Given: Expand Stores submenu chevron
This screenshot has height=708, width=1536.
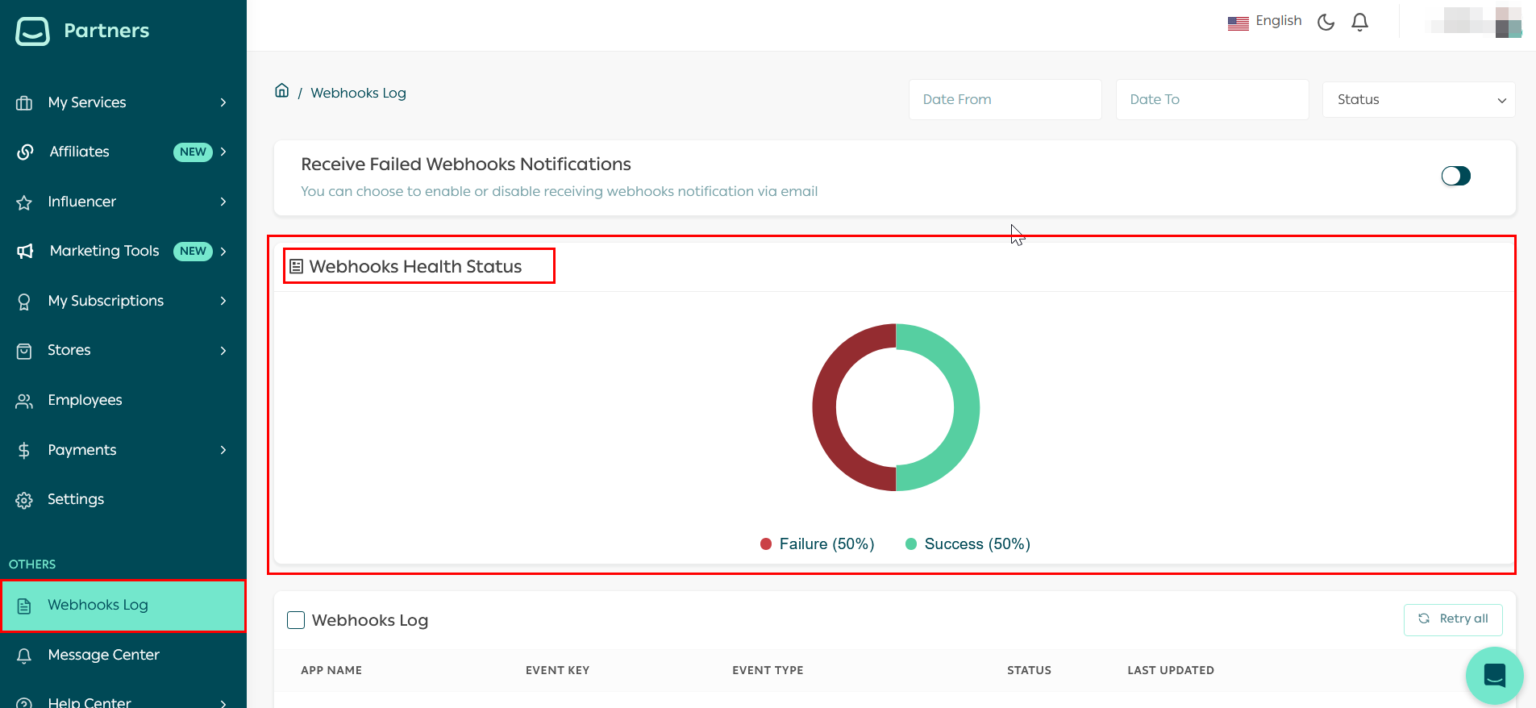Looking at the screenshot, I should [223, 351].
